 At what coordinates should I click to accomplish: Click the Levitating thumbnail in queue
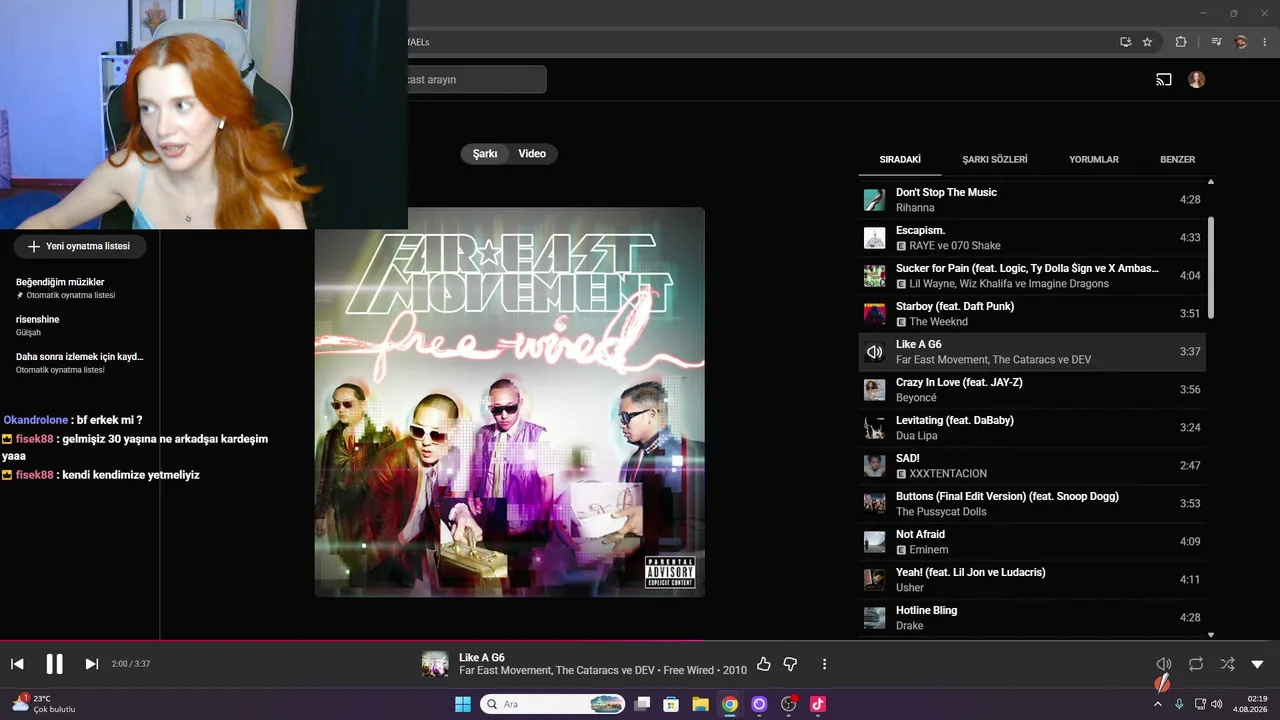click(875, 428)
